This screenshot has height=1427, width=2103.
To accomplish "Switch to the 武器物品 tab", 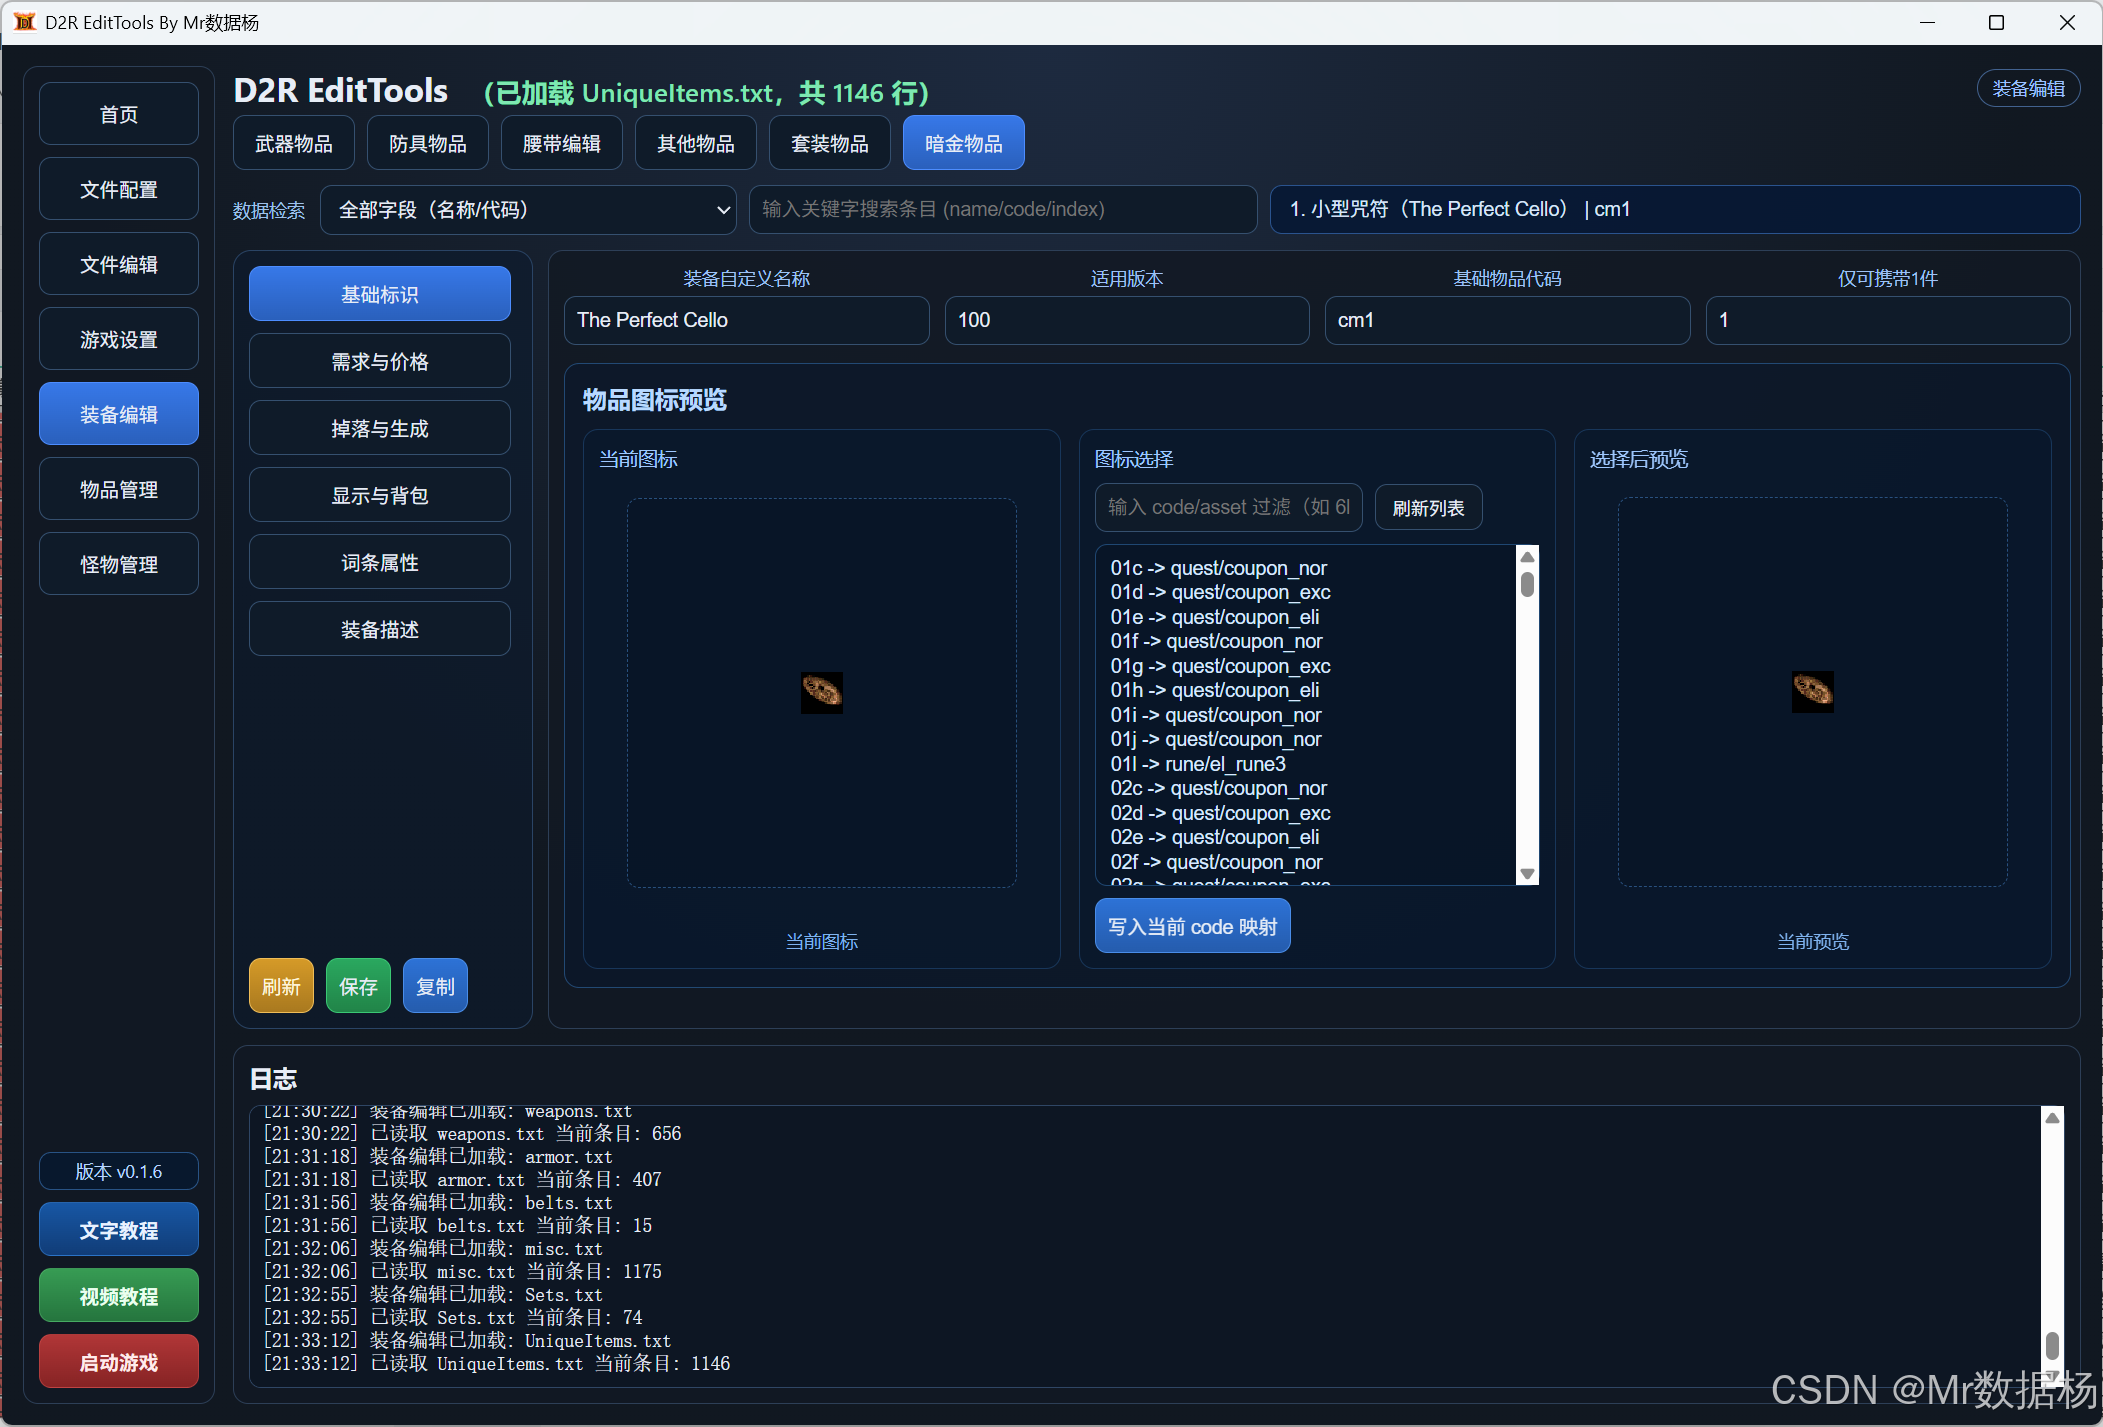I will (x=293, y=143).
